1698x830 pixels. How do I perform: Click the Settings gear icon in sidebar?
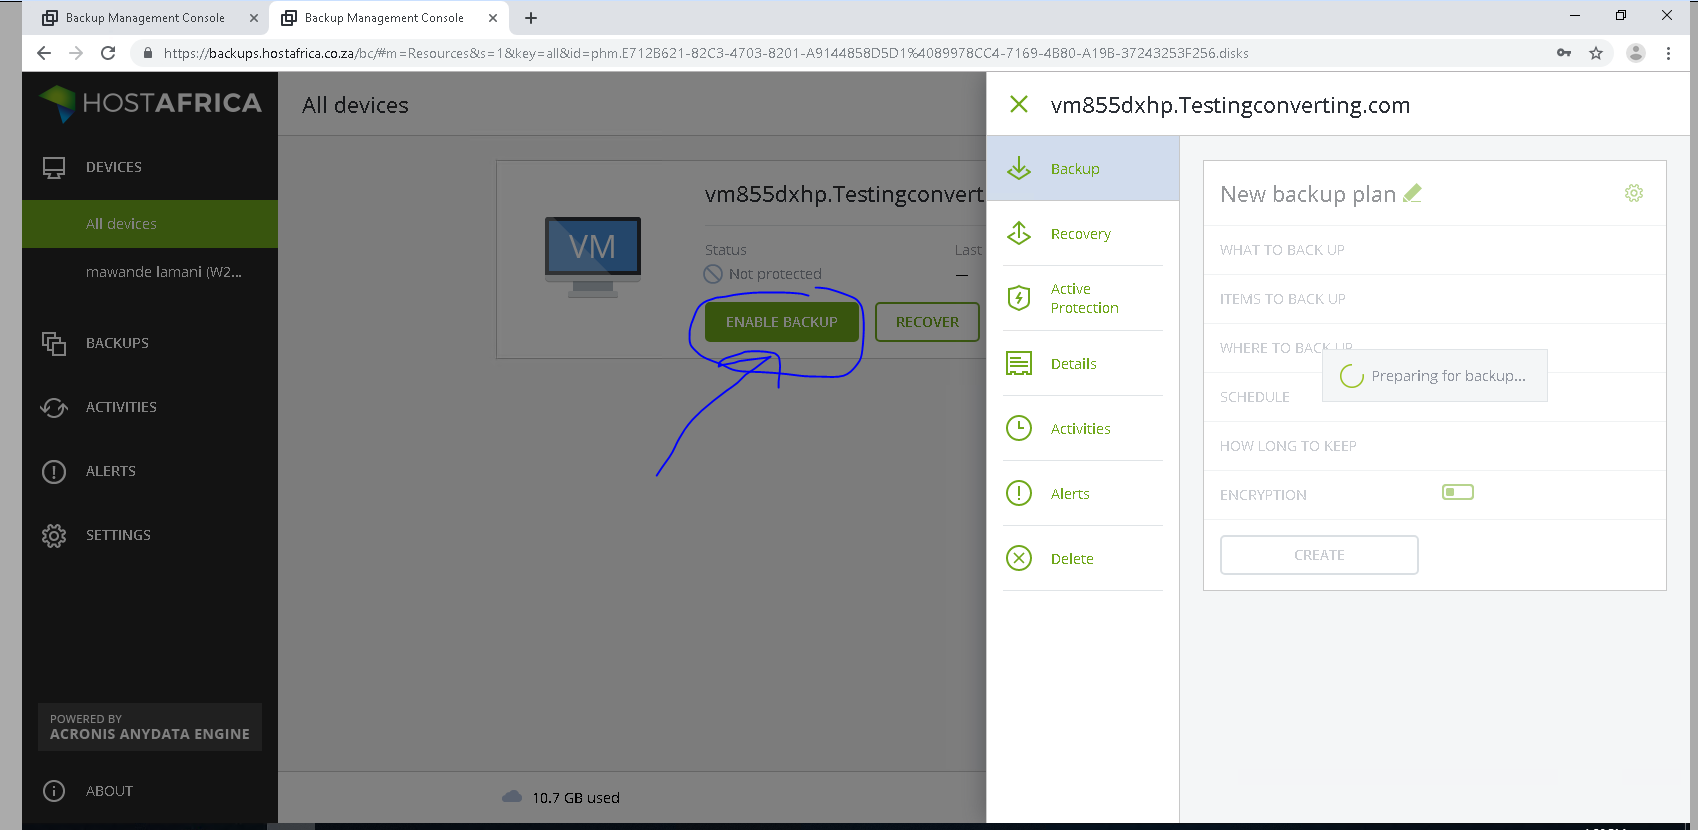[54, 536]
